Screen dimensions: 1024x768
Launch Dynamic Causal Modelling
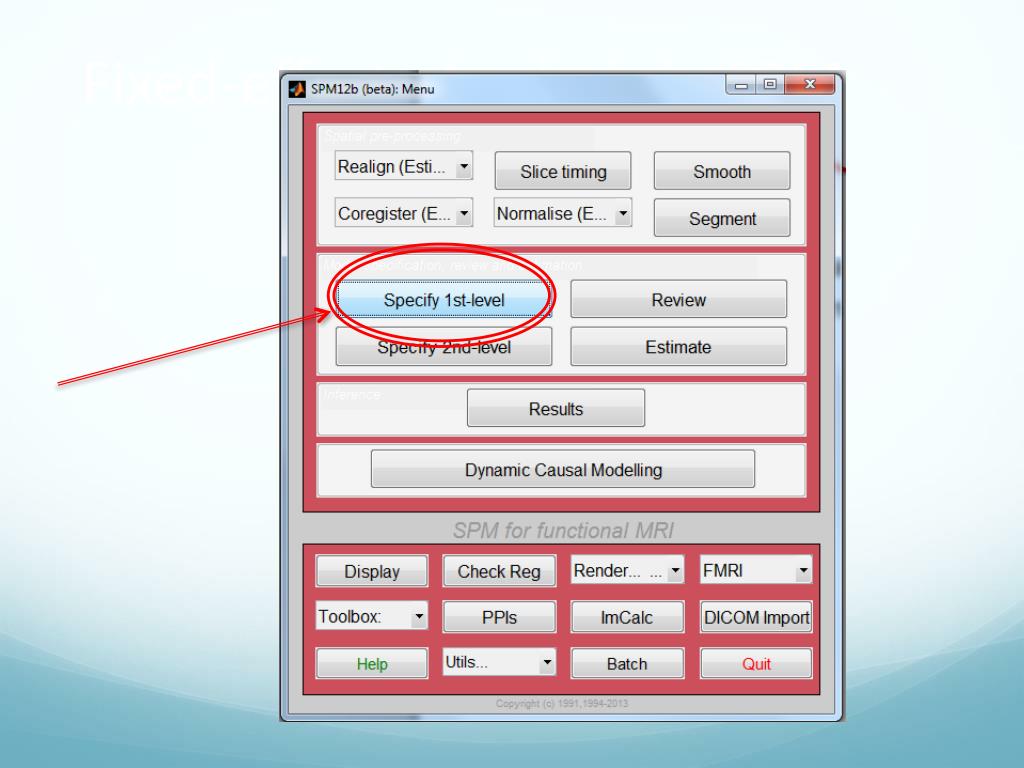pyautogui.click(x=563, y=470)
